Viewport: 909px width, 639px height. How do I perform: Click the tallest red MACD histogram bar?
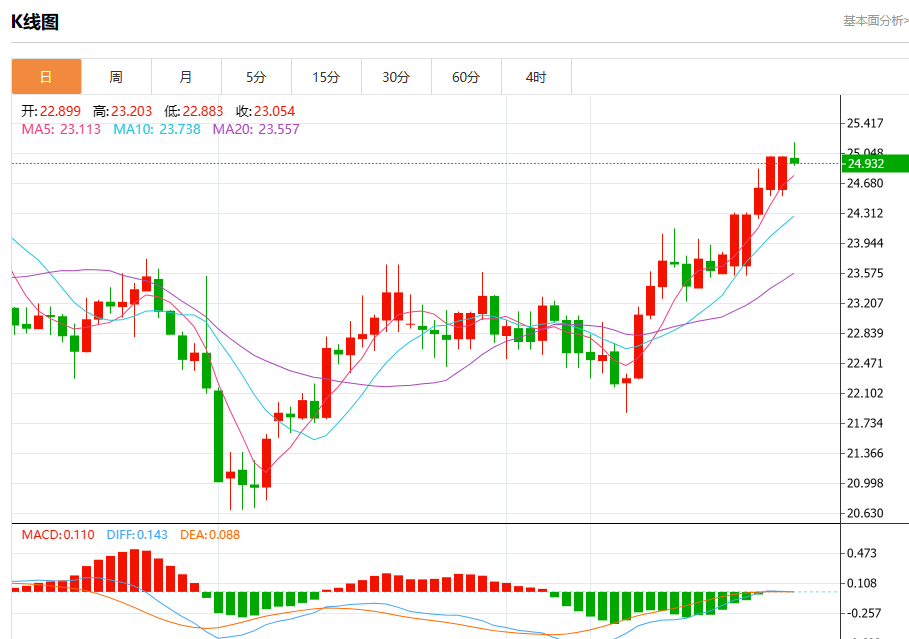(x=134, y=571)
